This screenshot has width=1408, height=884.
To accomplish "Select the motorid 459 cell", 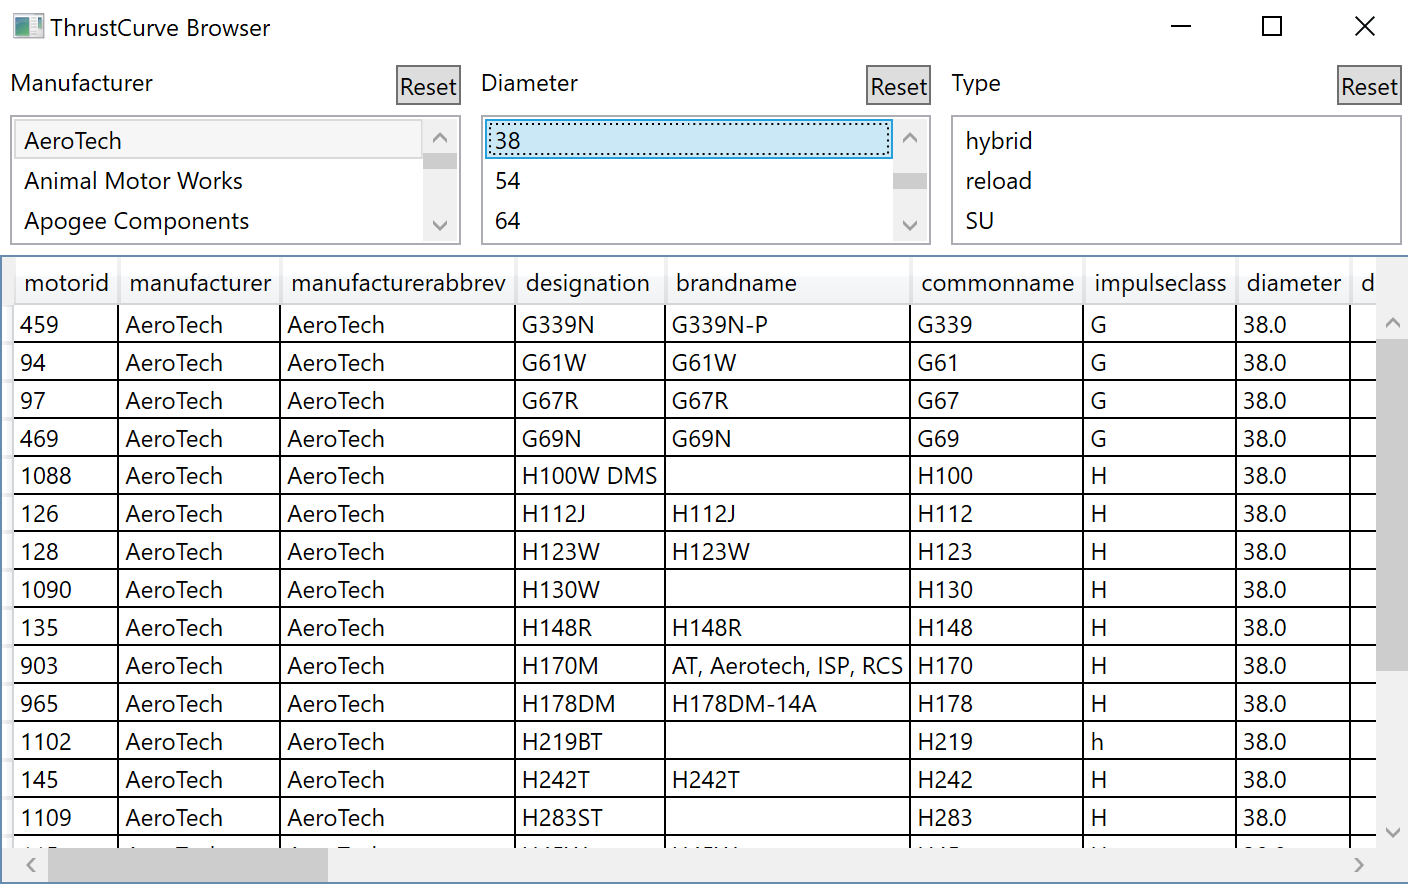I will pos(66,324).
